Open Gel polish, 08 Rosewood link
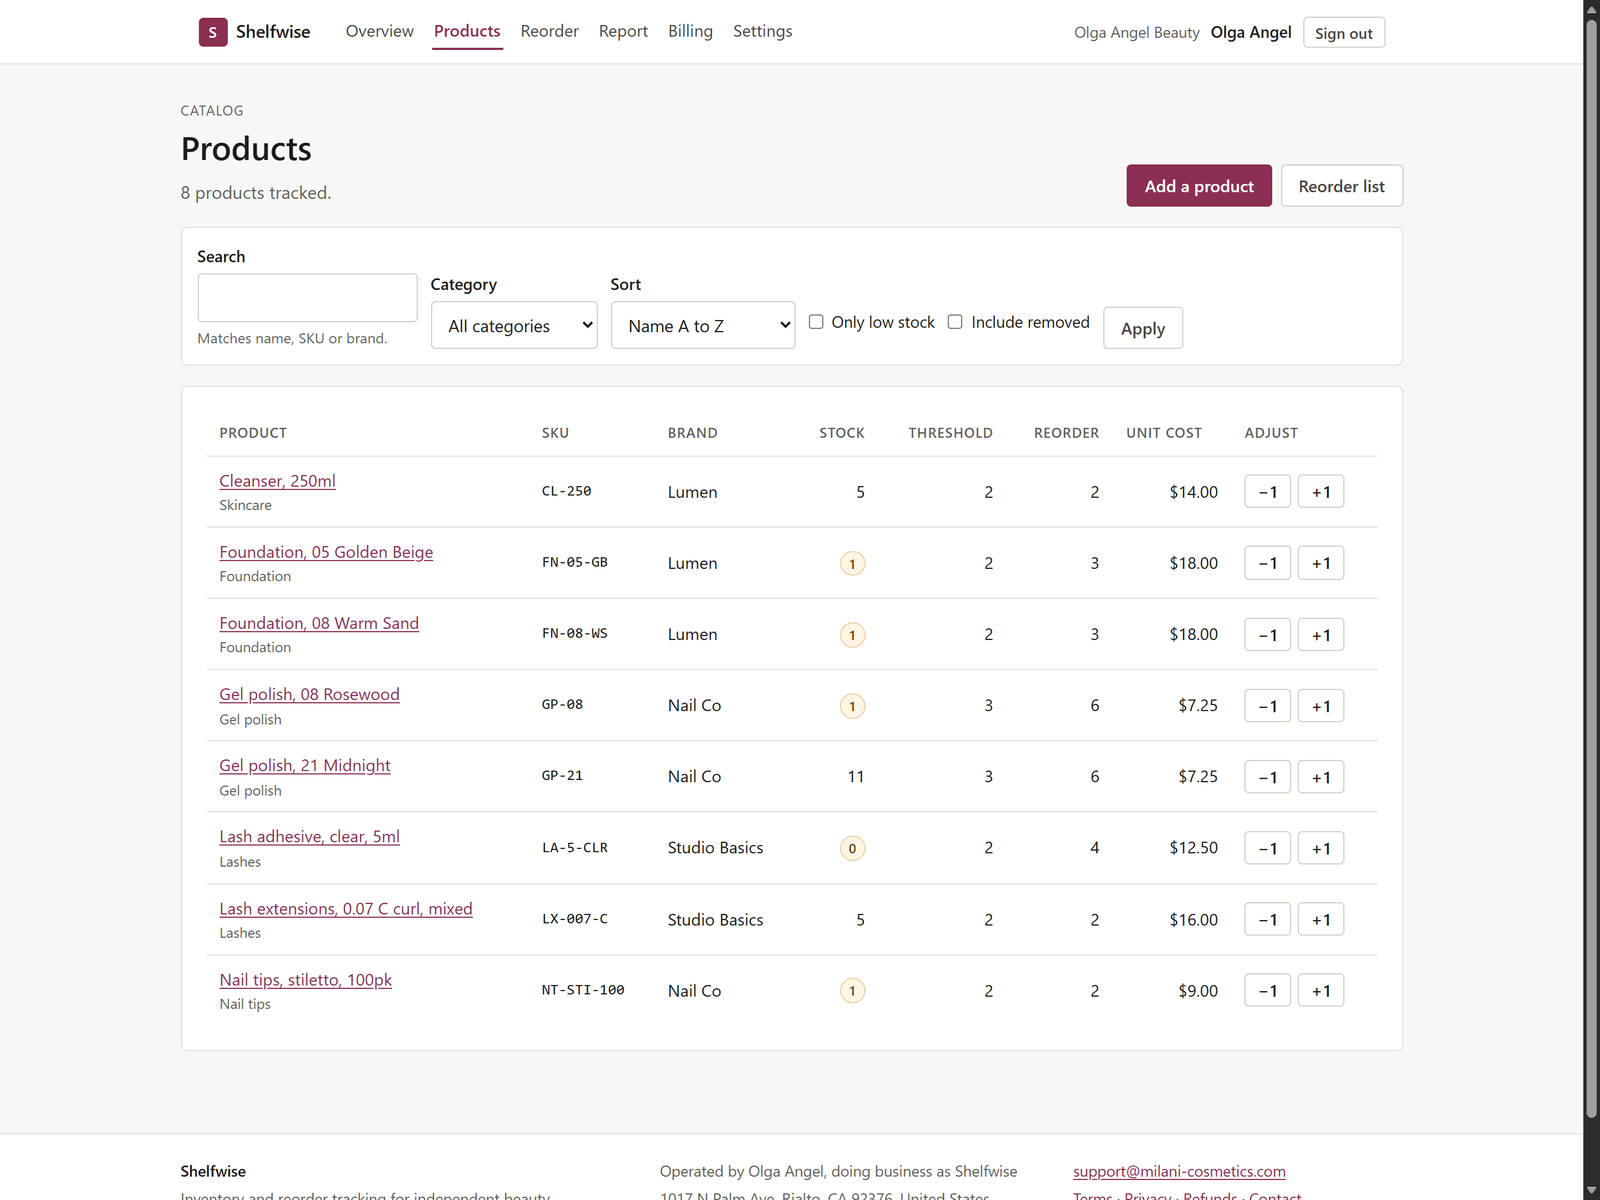Screen dimensions: 1600x1200 (x=309, y=694)
